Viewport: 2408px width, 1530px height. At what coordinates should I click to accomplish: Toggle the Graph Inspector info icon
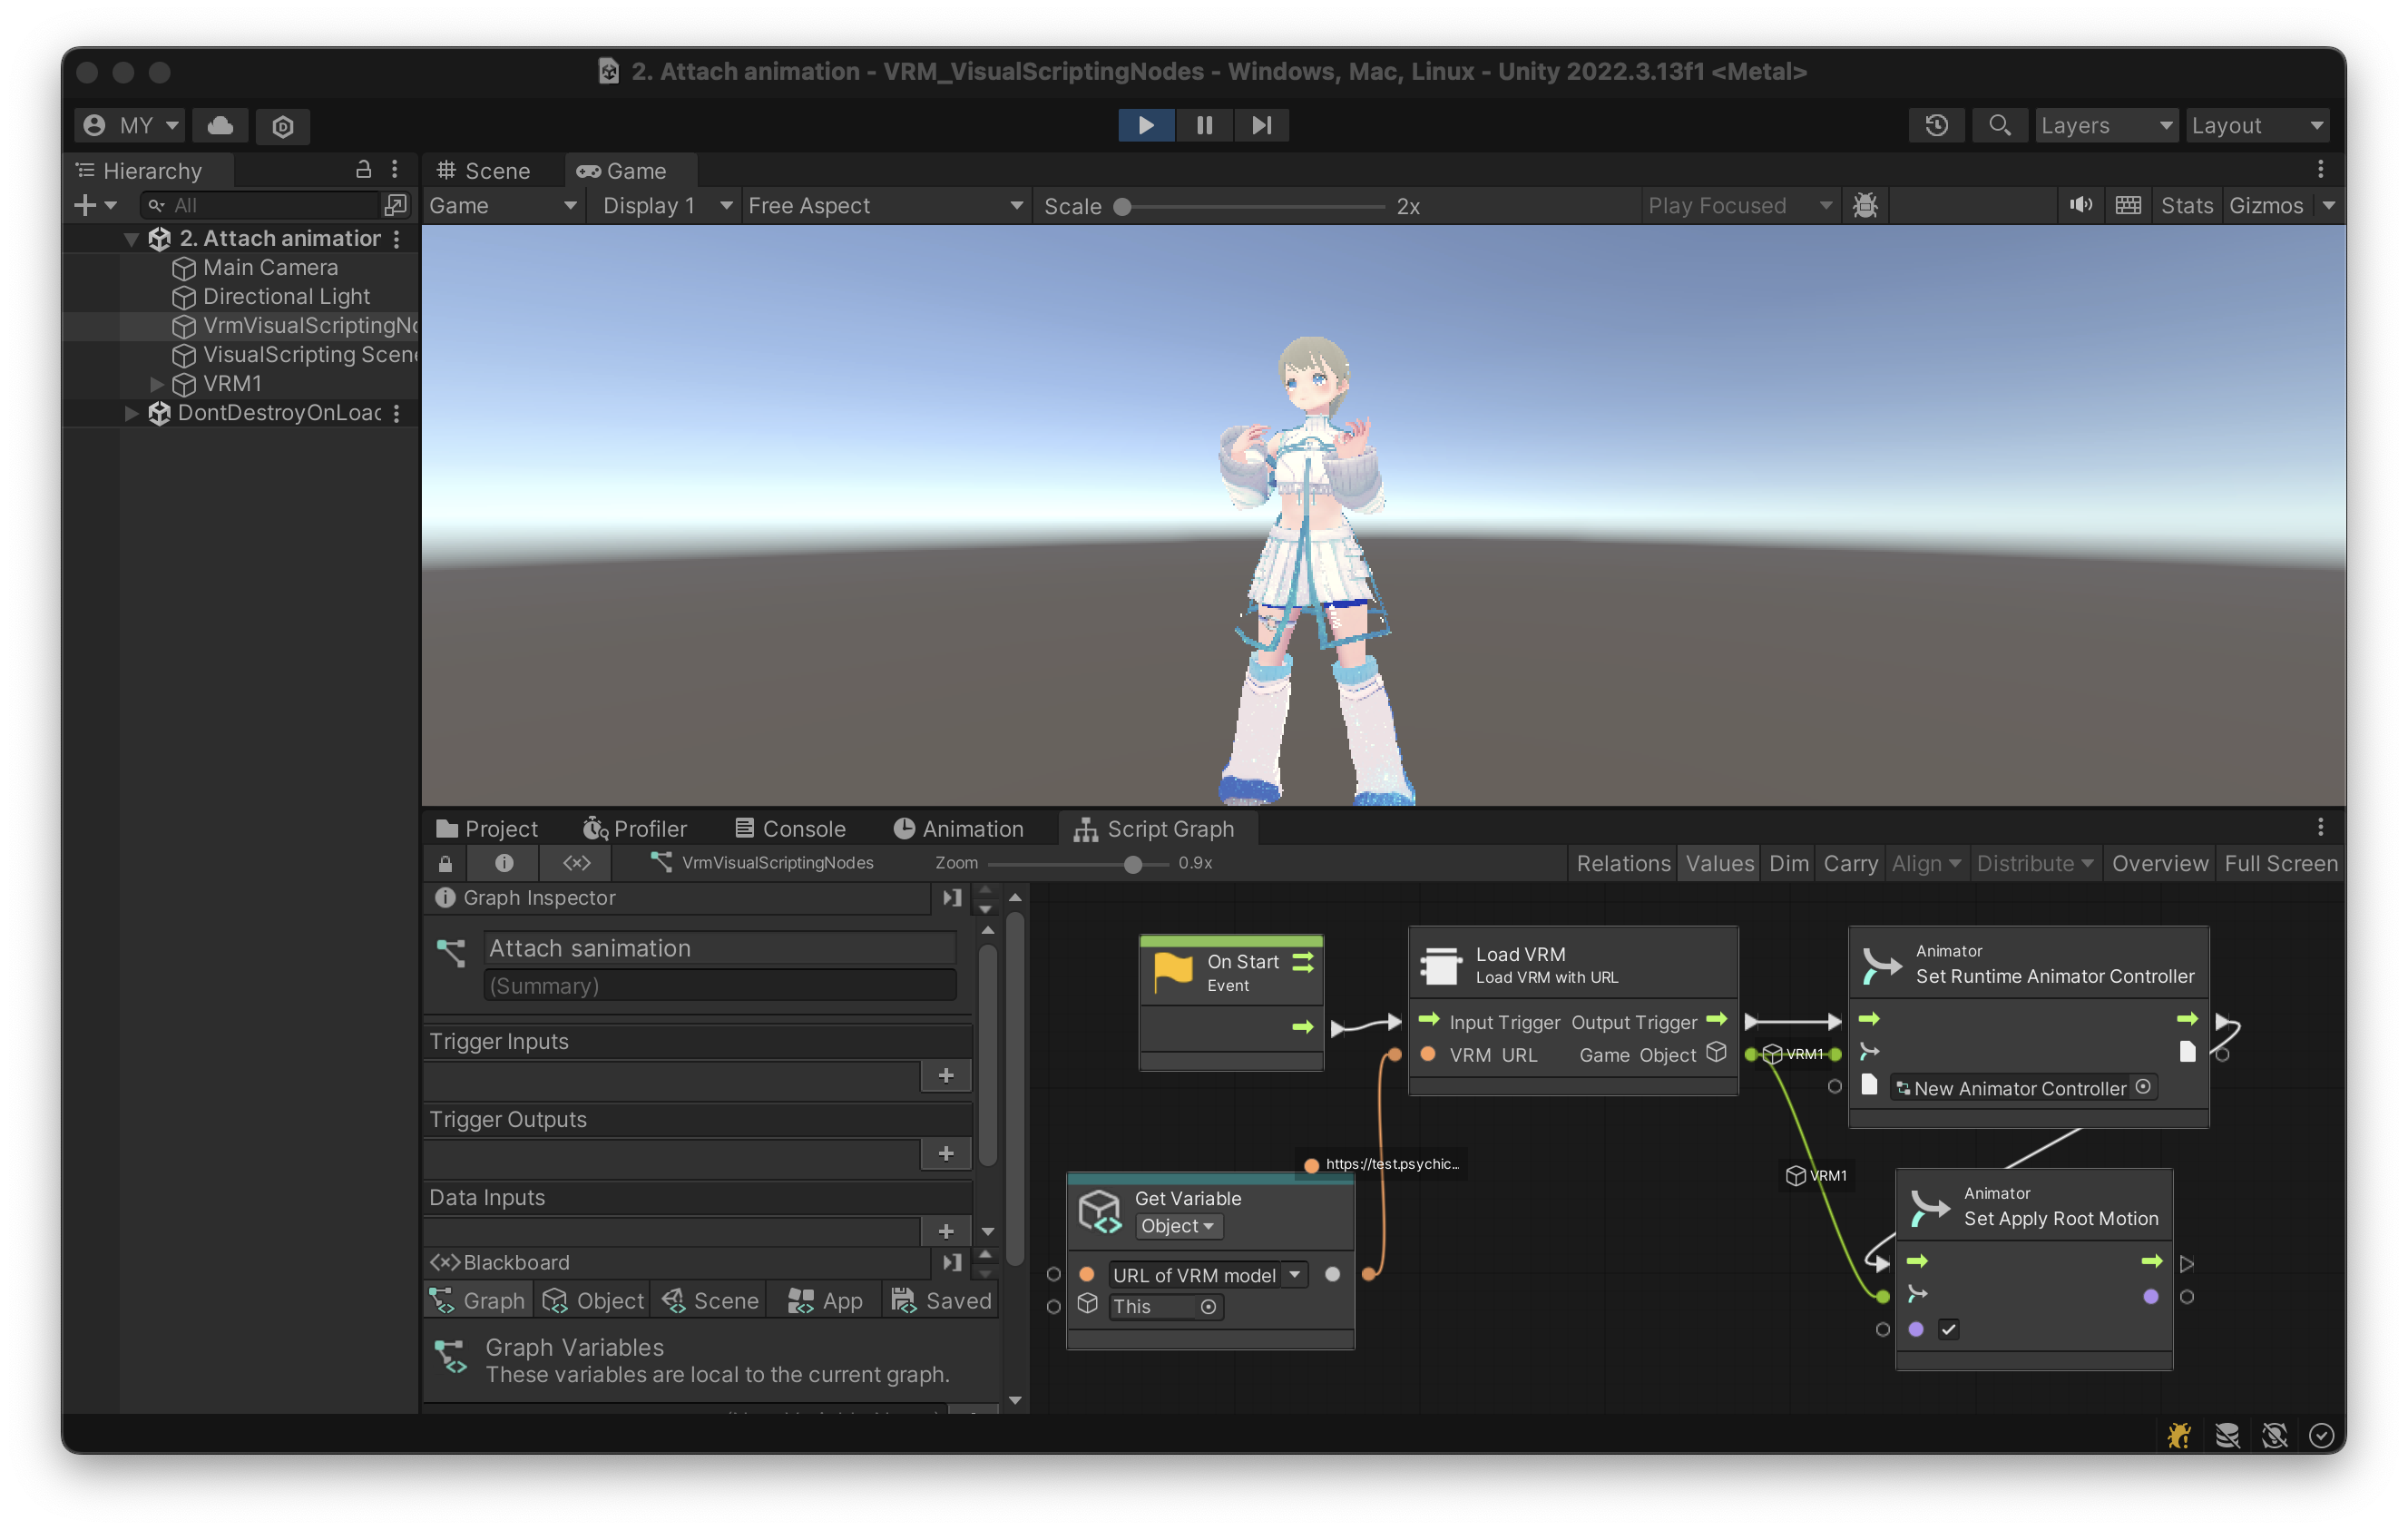click(502, 863)
